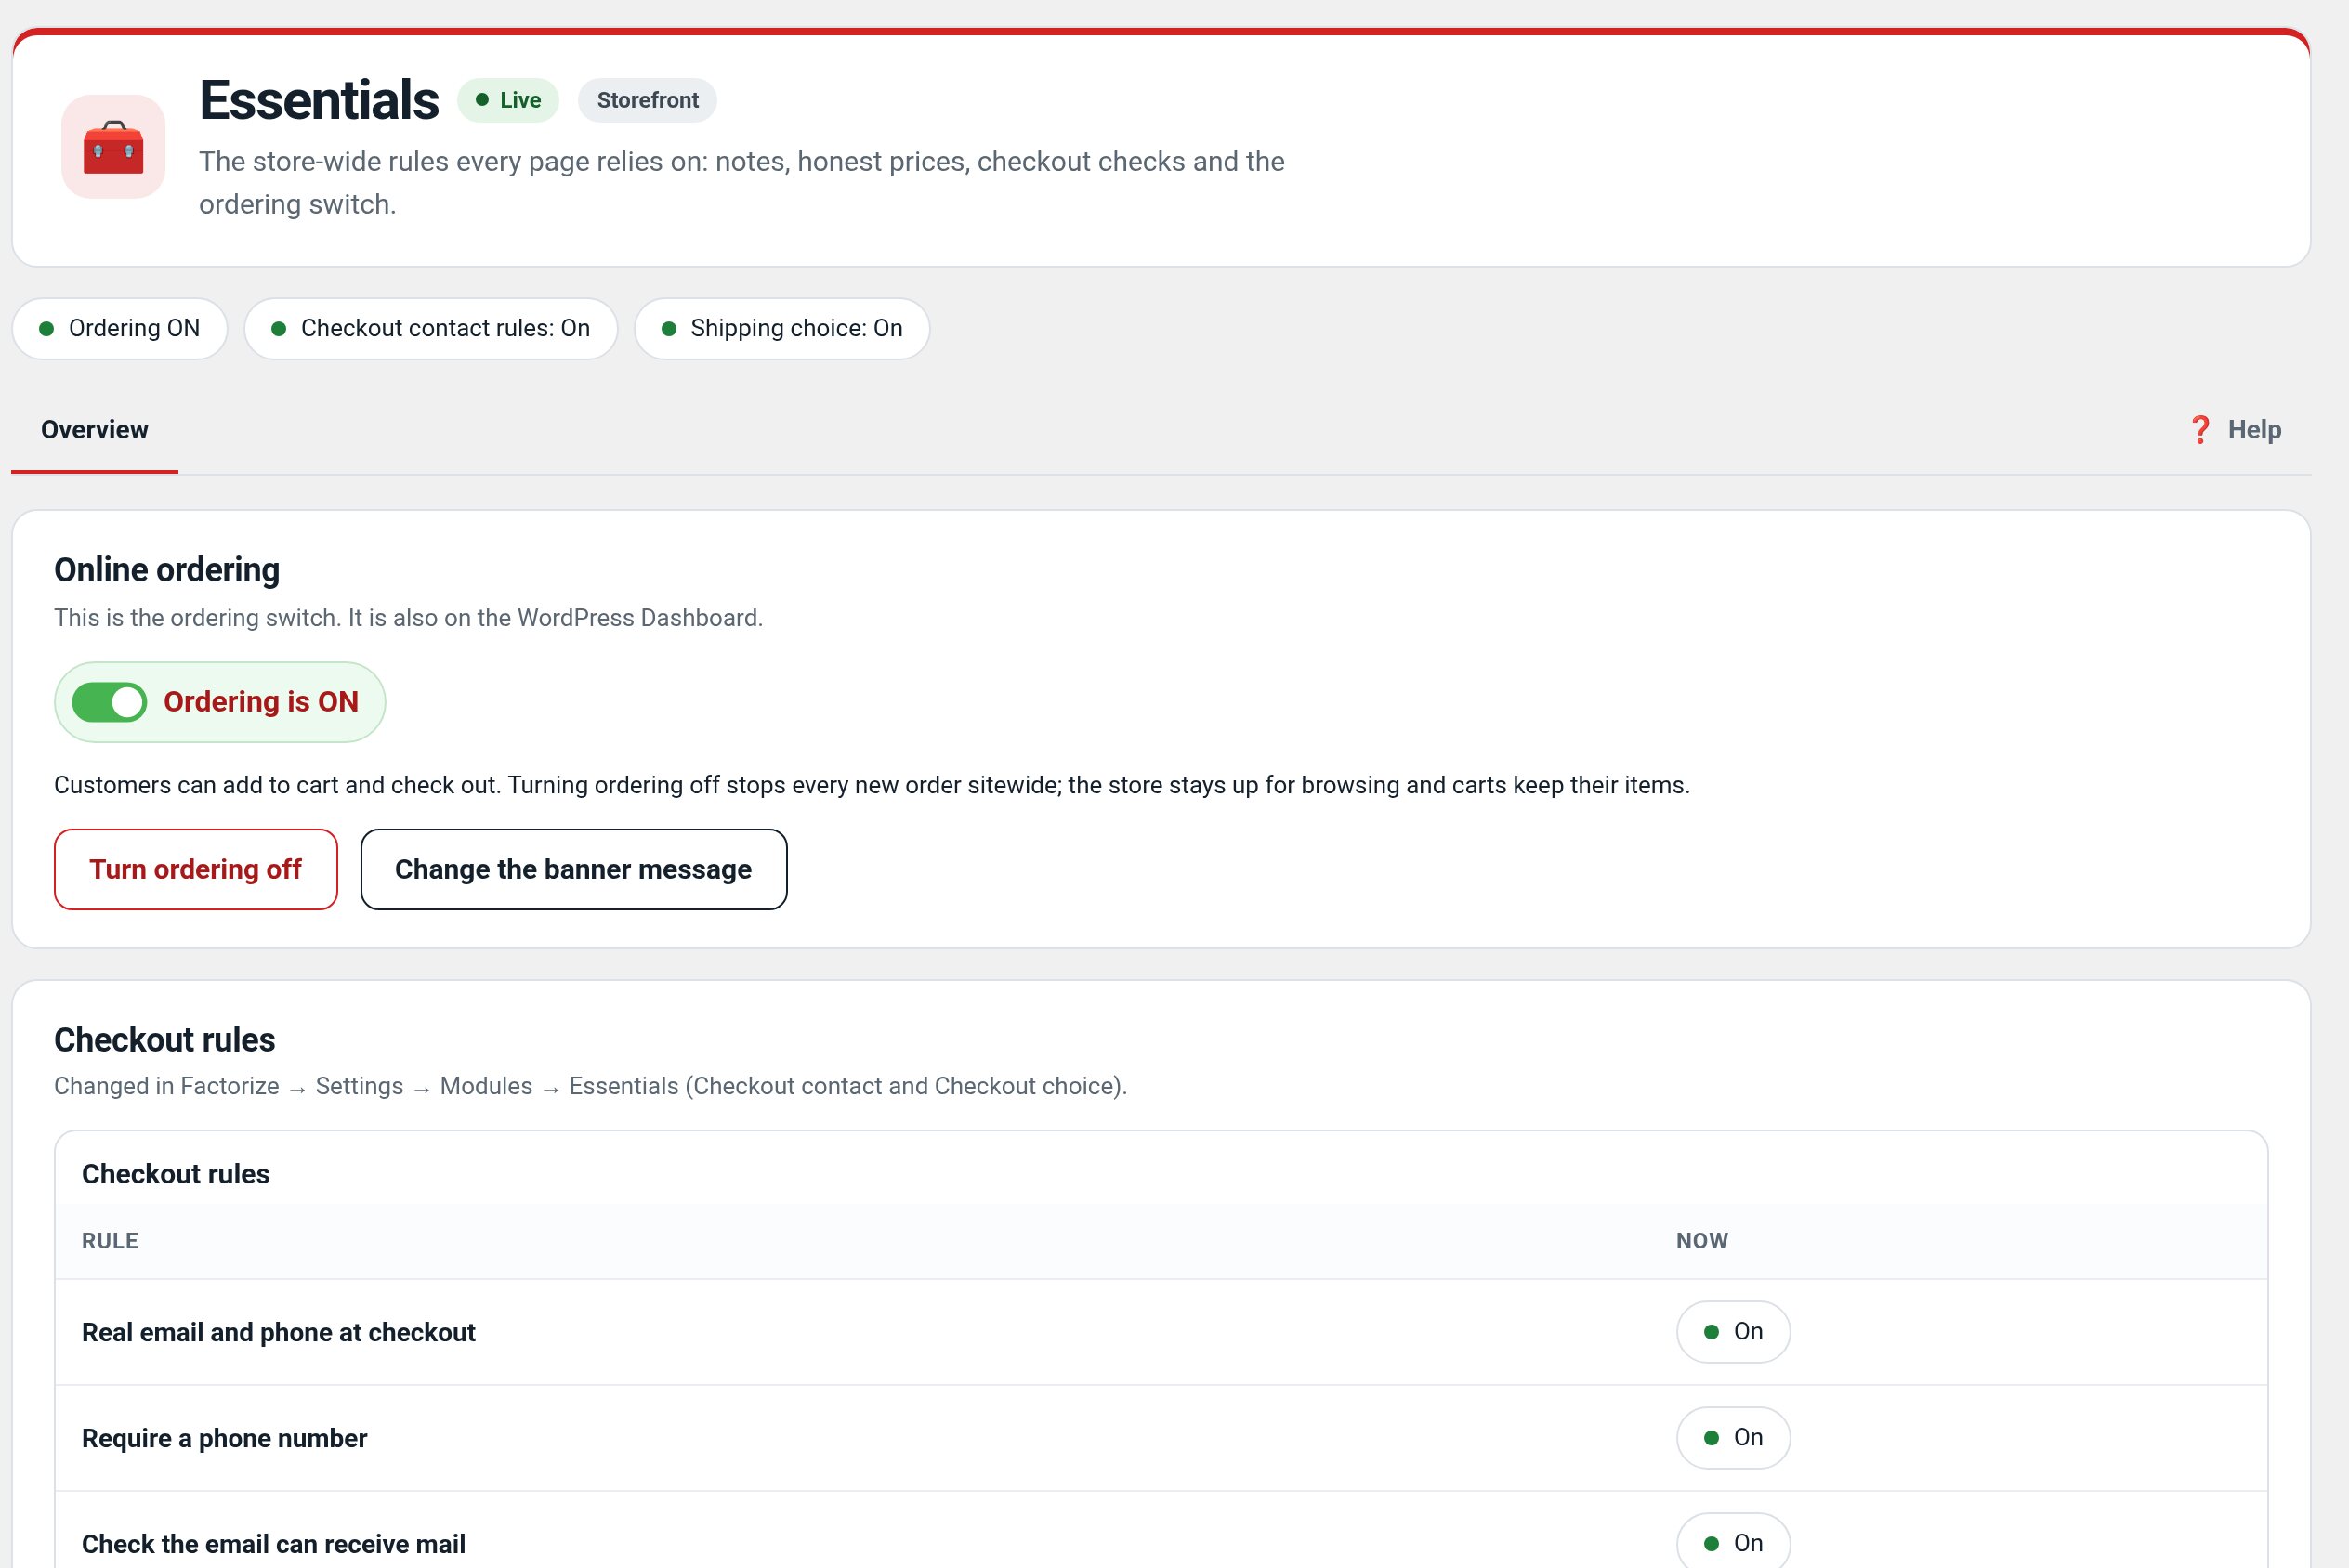Click the RULE column header
The width and height of the screenshot is (2349, 1568).
[x=110, y=1241]
